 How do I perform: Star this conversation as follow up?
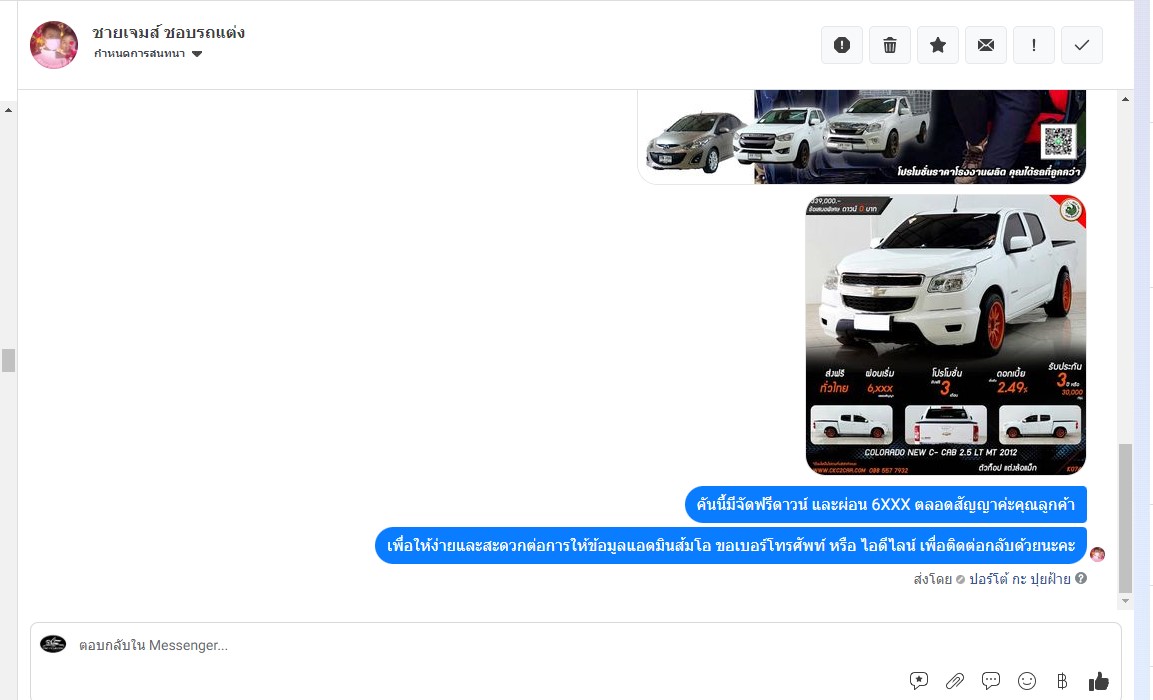pyautogui.click(x=938, y=45)
